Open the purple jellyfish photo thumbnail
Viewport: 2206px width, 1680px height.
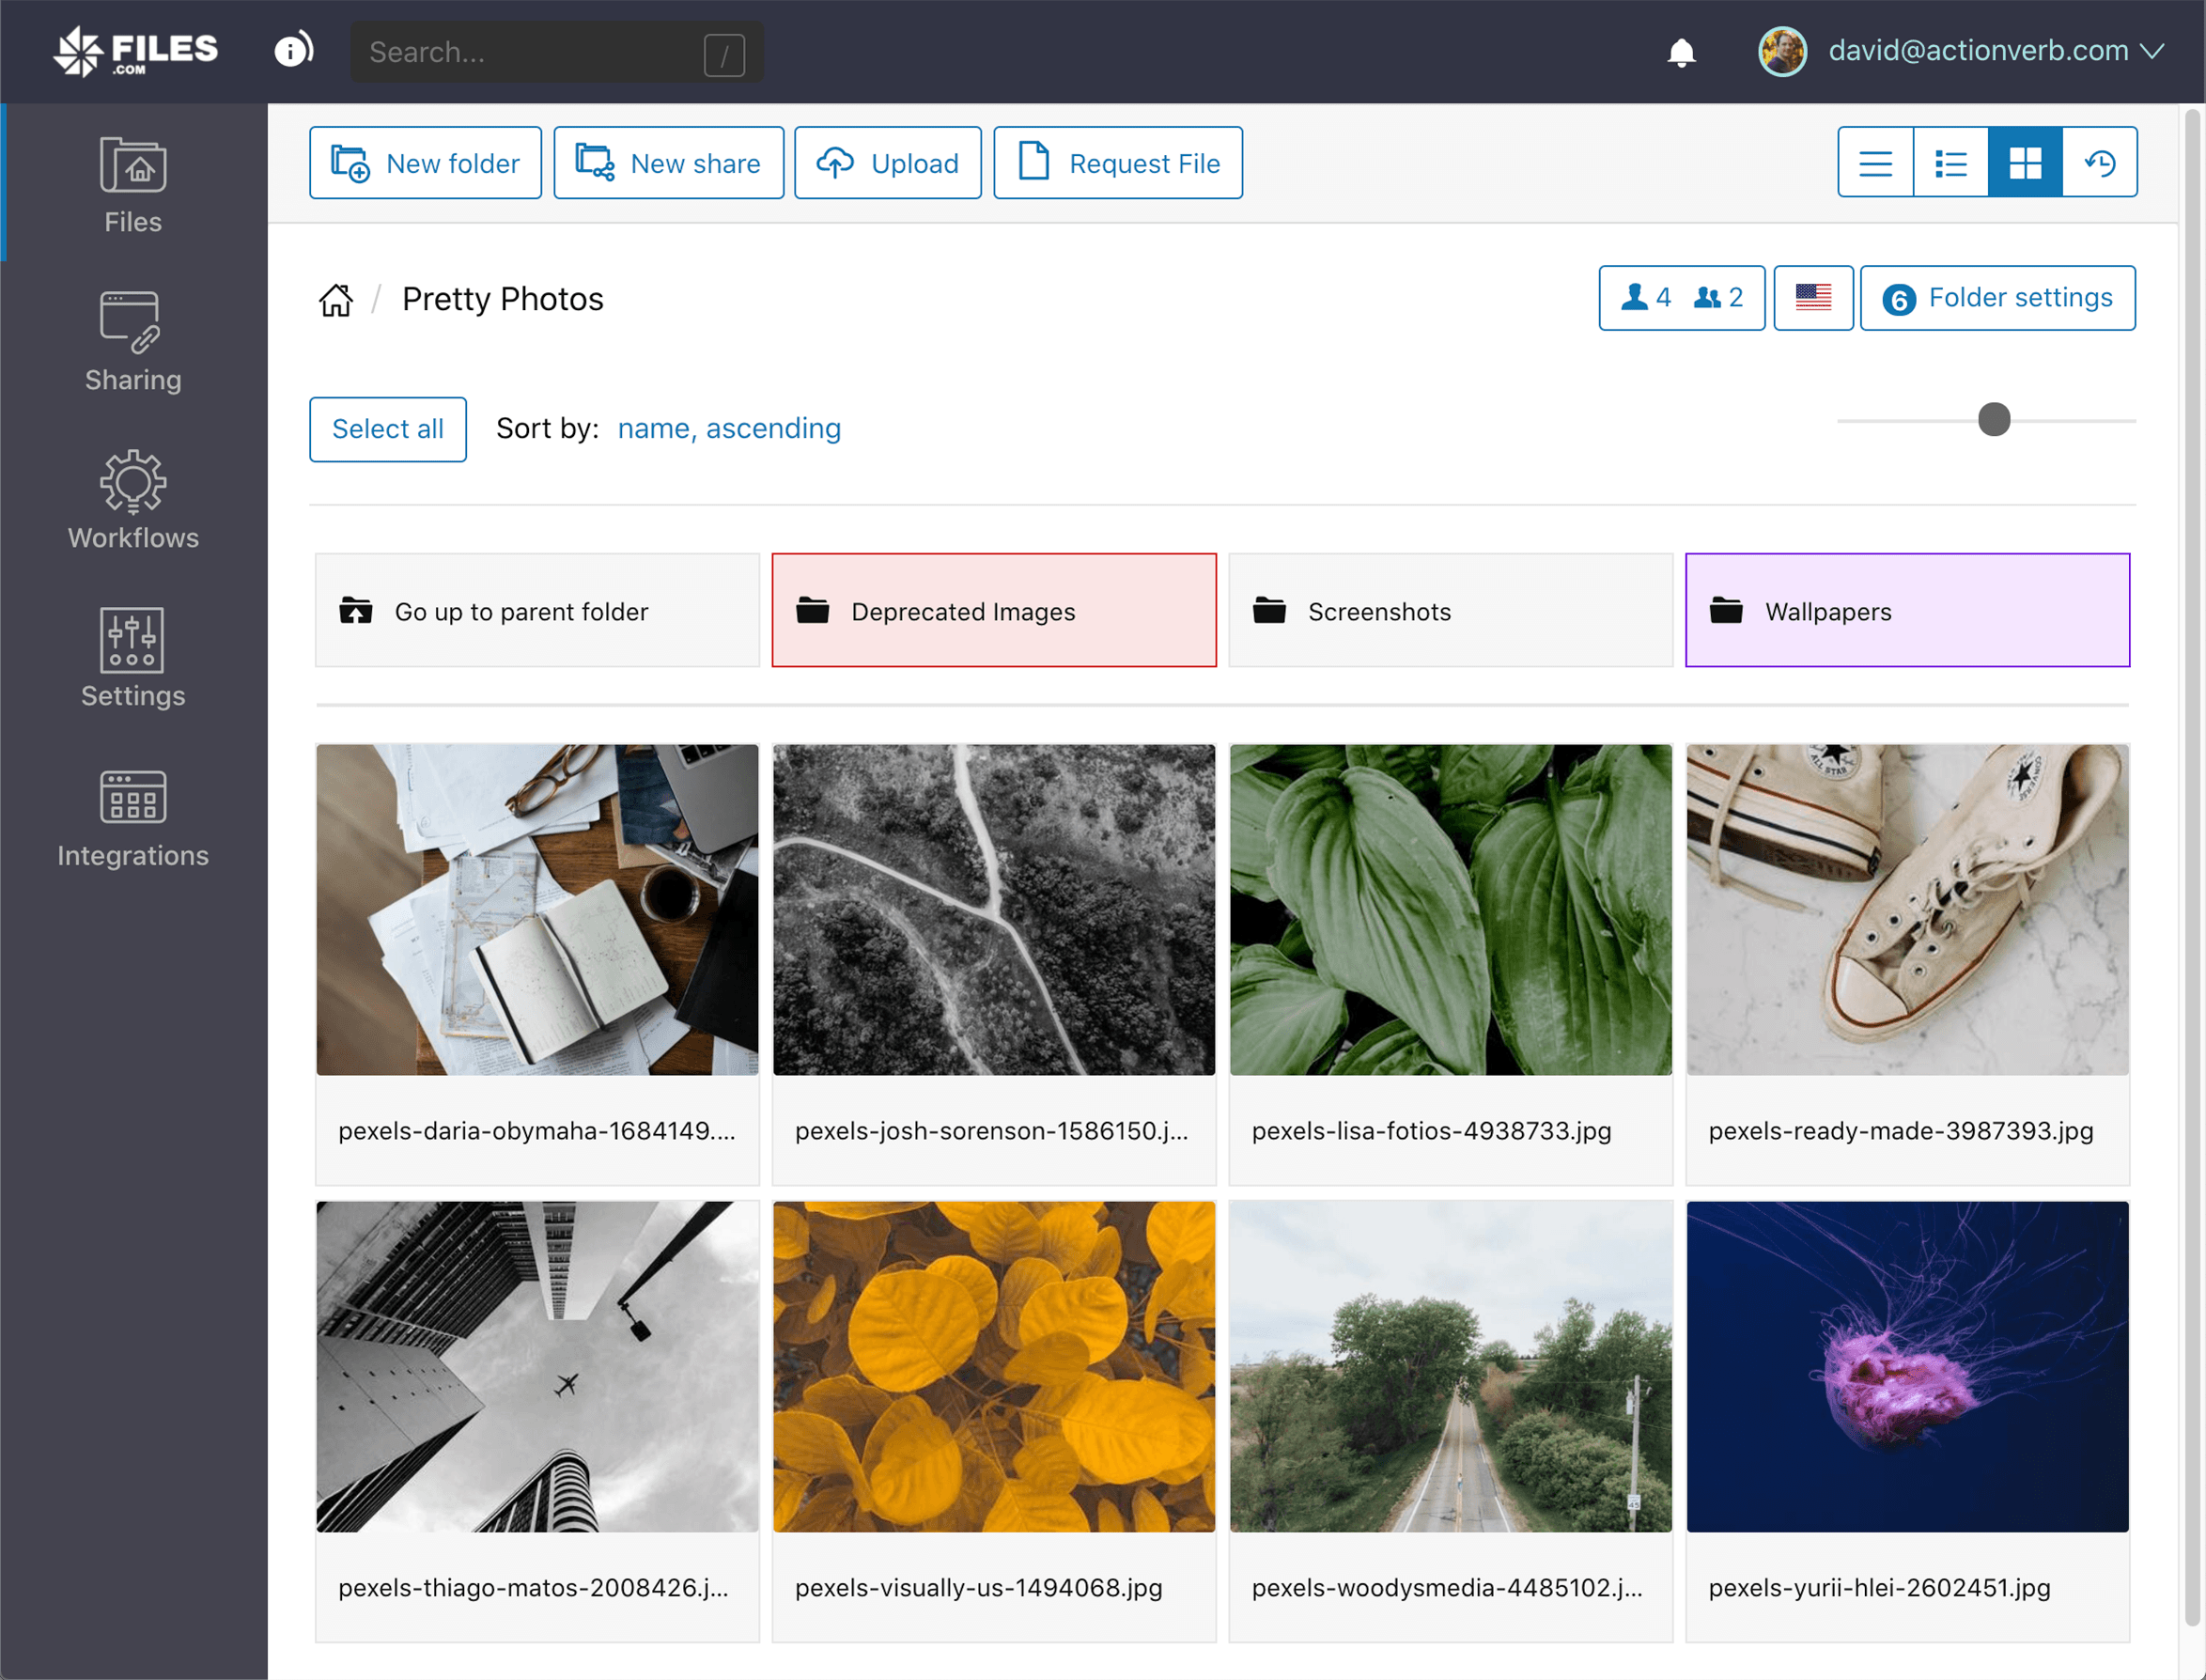[x=1907, y=1366]
